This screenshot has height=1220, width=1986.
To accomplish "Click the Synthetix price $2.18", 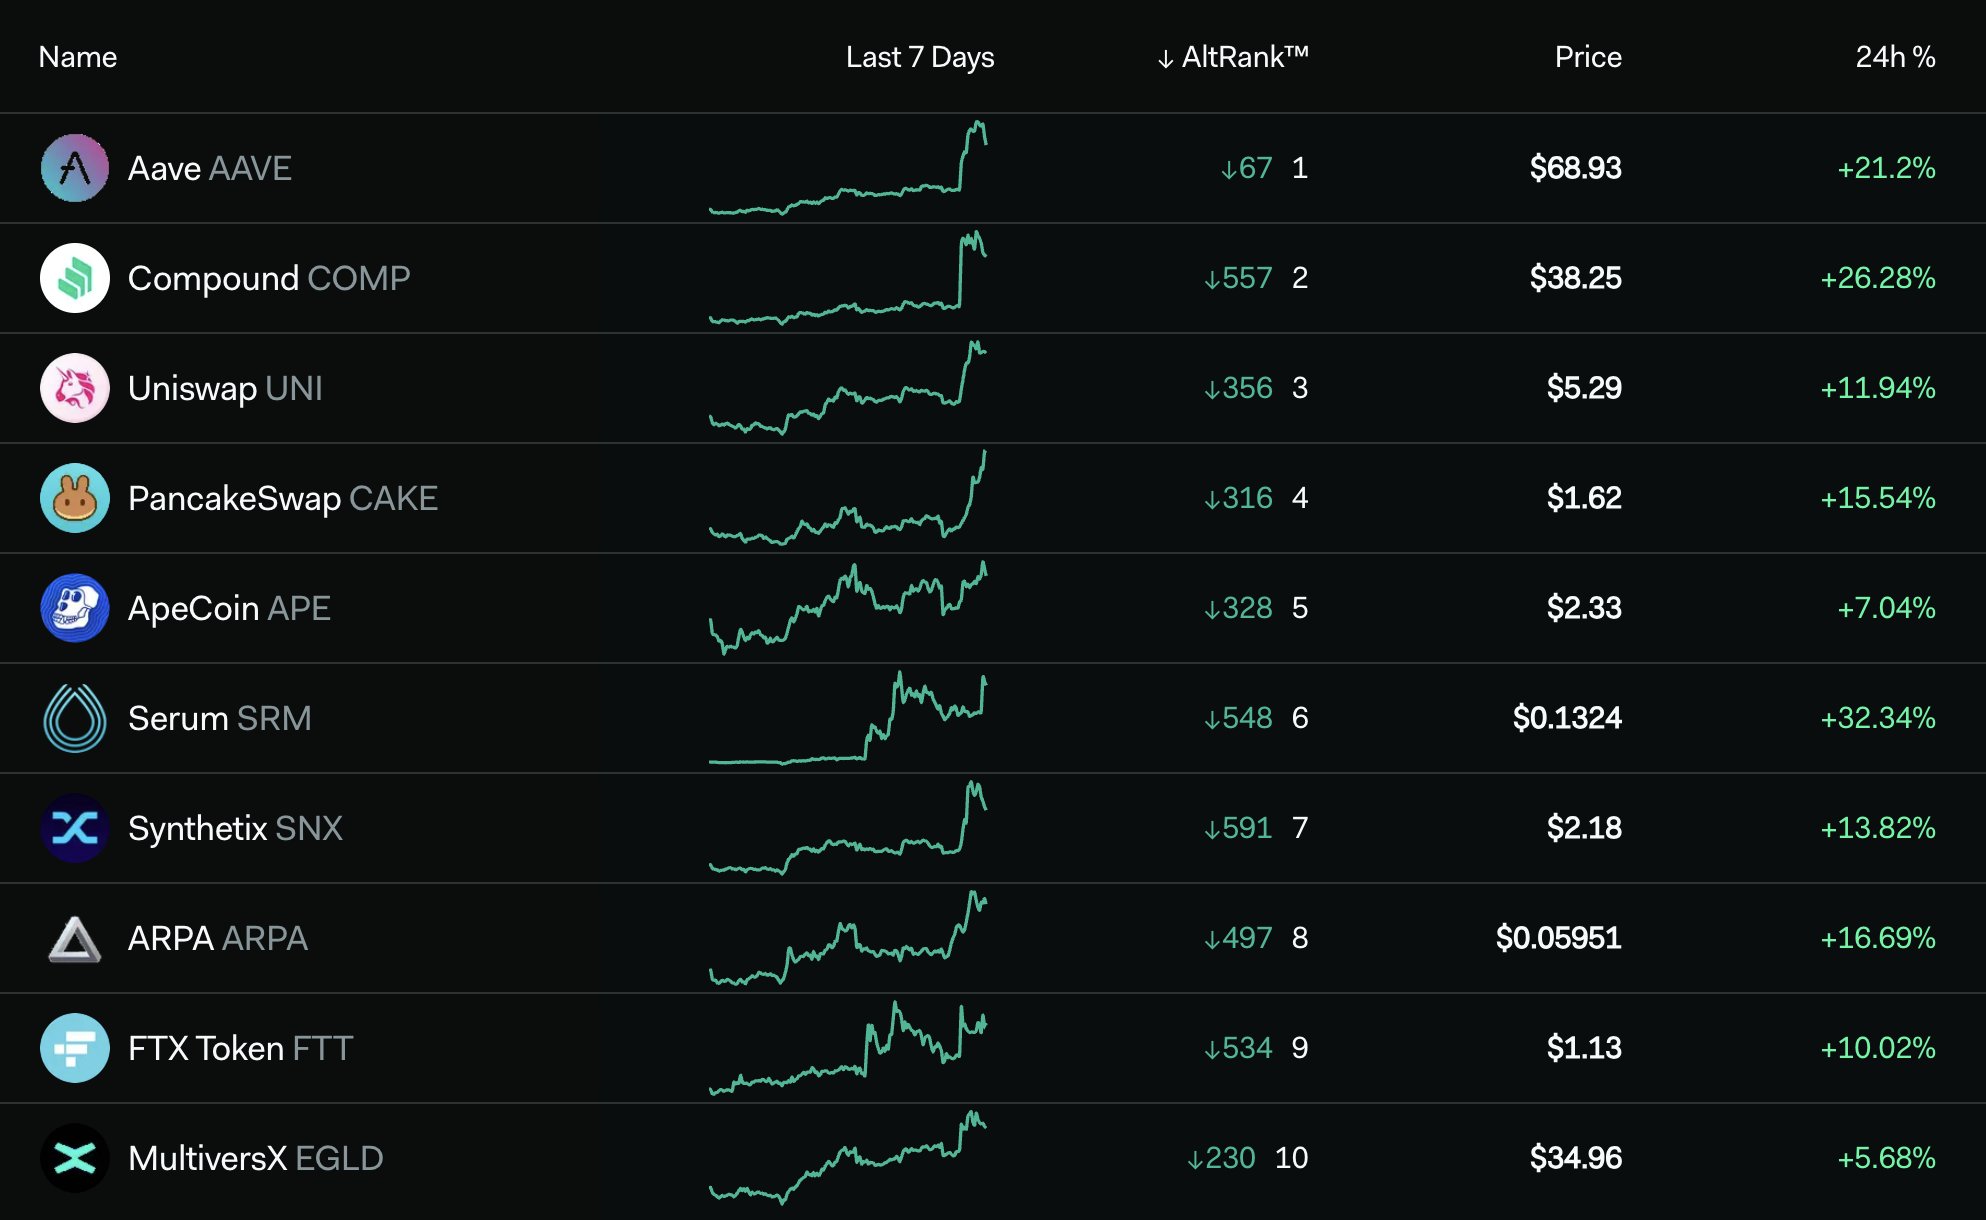I will click(1584, 828).
